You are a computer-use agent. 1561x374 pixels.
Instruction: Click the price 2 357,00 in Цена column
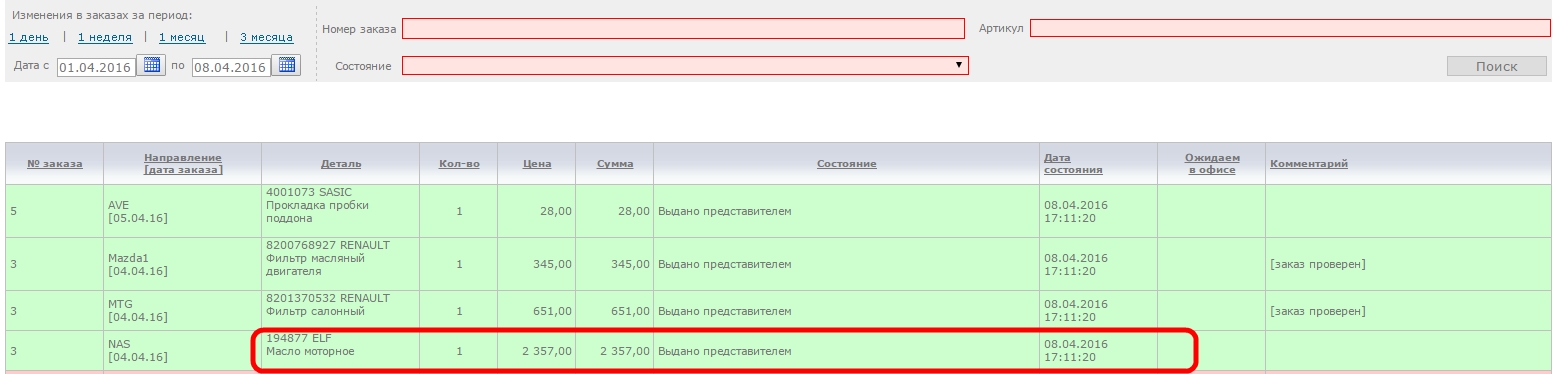(546, 351)
